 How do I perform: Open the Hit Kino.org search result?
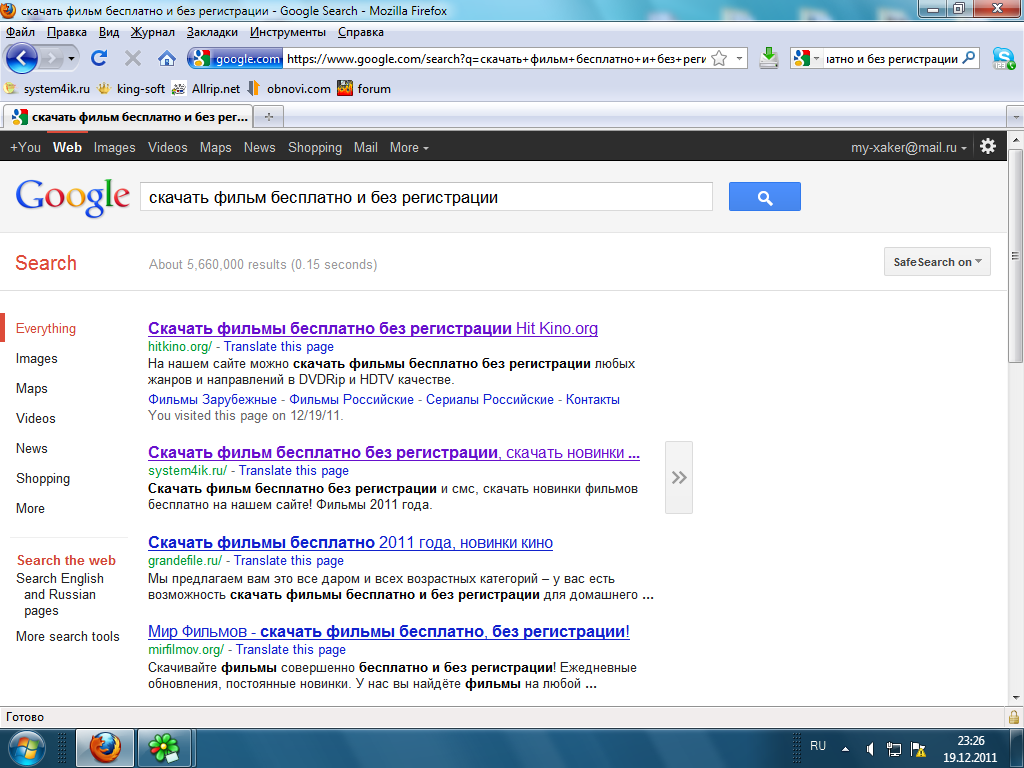(x=373, y=328)
